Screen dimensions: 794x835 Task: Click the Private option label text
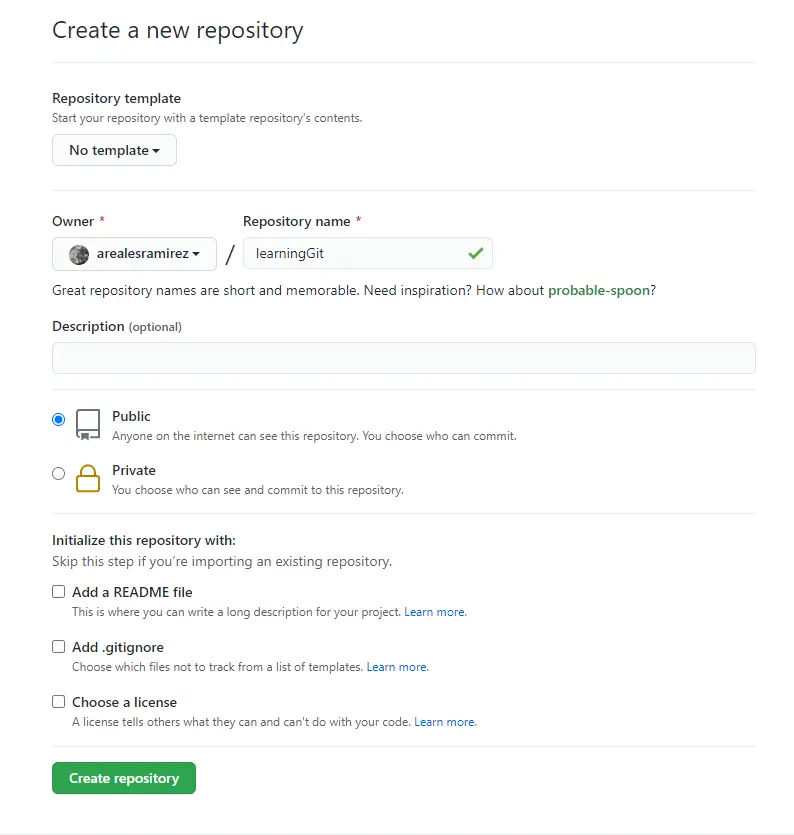coord(134,470)
